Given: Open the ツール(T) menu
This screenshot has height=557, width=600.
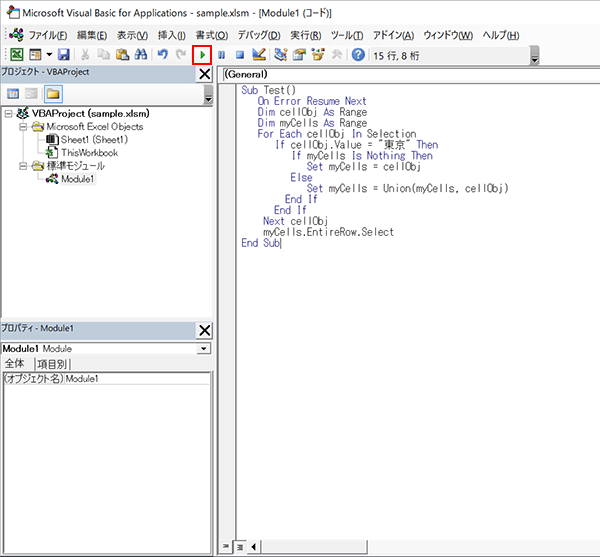Looking at the screenshot, I should (347, 36).
